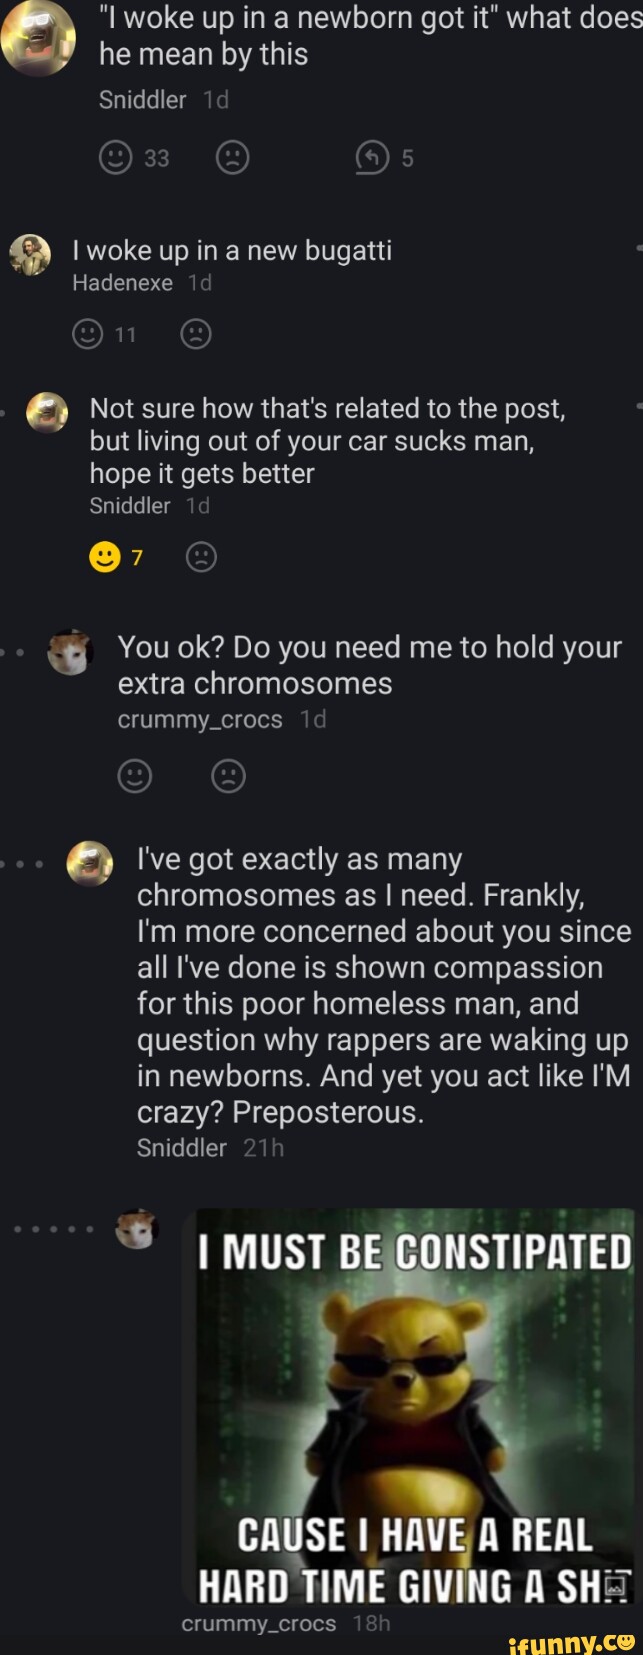Open crummy_crocs username under the meme image
Image resolution: width=643 pixels, height=1655 pixels.
[x=258, y=1623]
